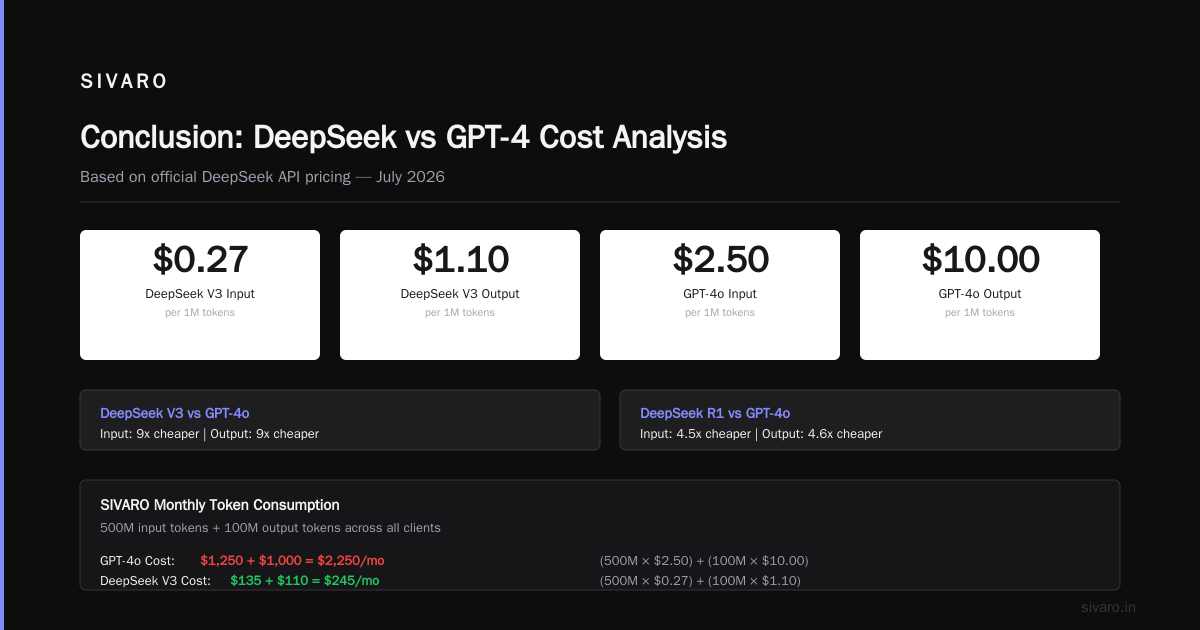Click the DeepSeek R1 vs GPT-4o heading
Screen dimensions: 1200x630
(715, 413)
